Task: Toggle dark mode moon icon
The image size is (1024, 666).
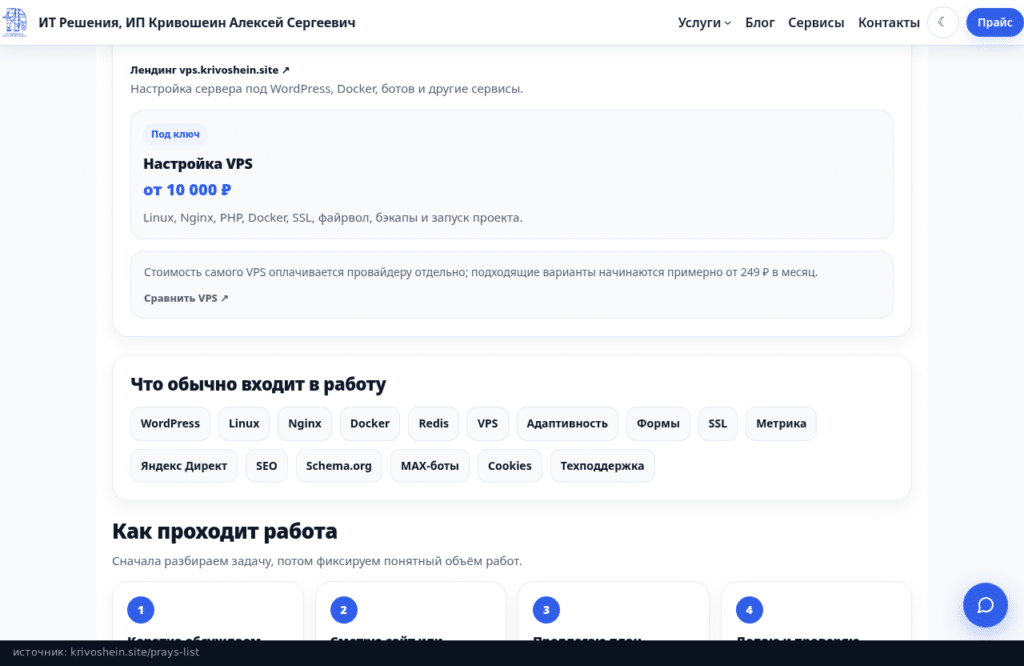Action: 942,22
